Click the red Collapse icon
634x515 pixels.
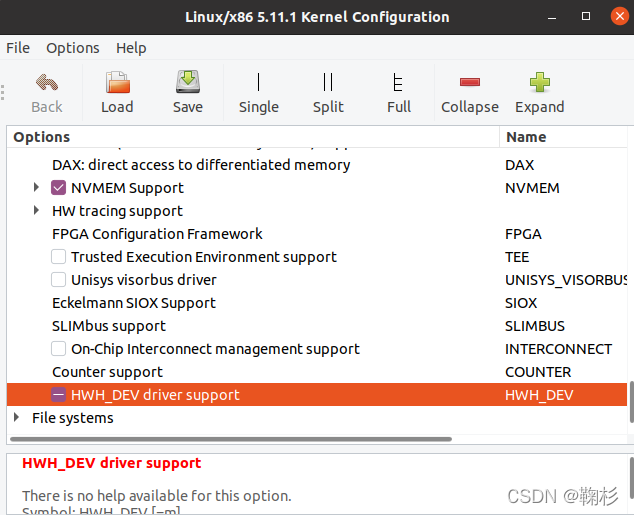tap(470, 82)
